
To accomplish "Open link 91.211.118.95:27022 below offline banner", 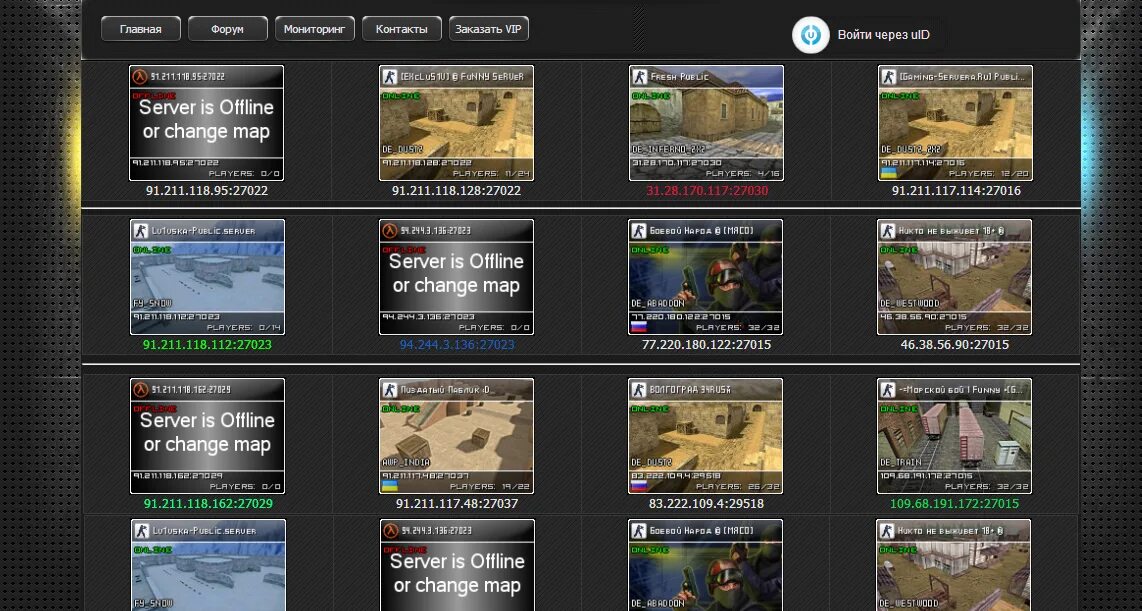I will [x=207, y=191].
